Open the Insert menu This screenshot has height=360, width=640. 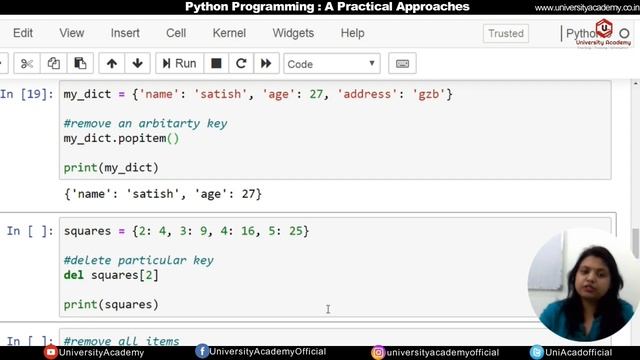pyautogui.click(x=125, y=33)
